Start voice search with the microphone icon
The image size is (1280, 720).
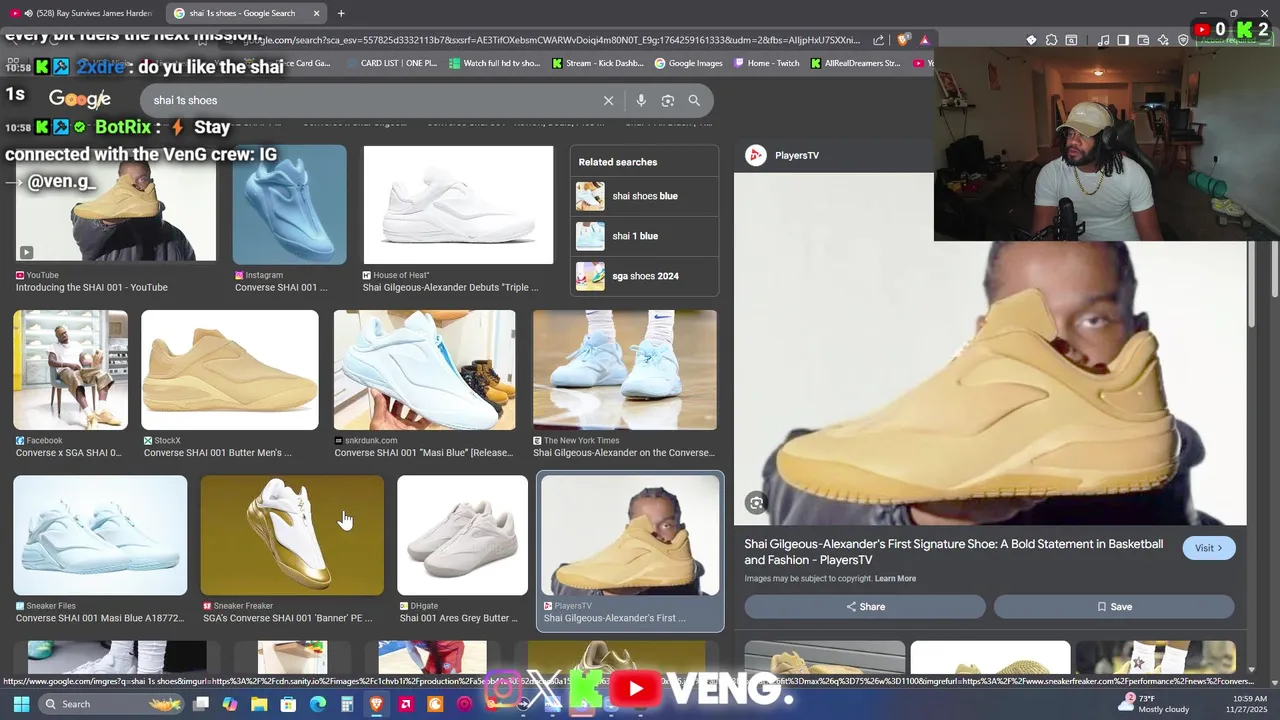pyautogui.click(x=641, y=100)
